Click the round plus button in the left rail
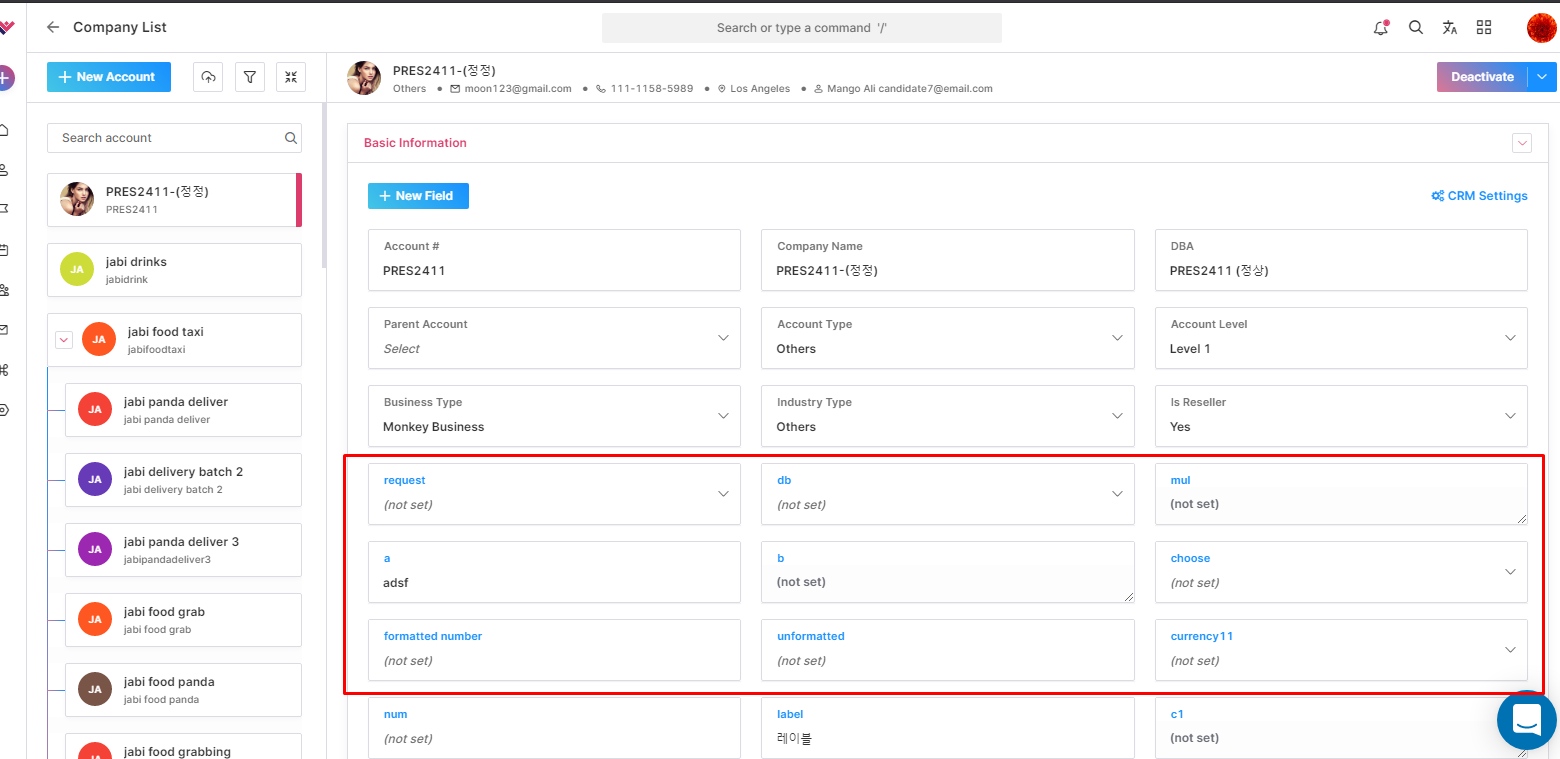The image size is (1560, 759). (6, 78)
